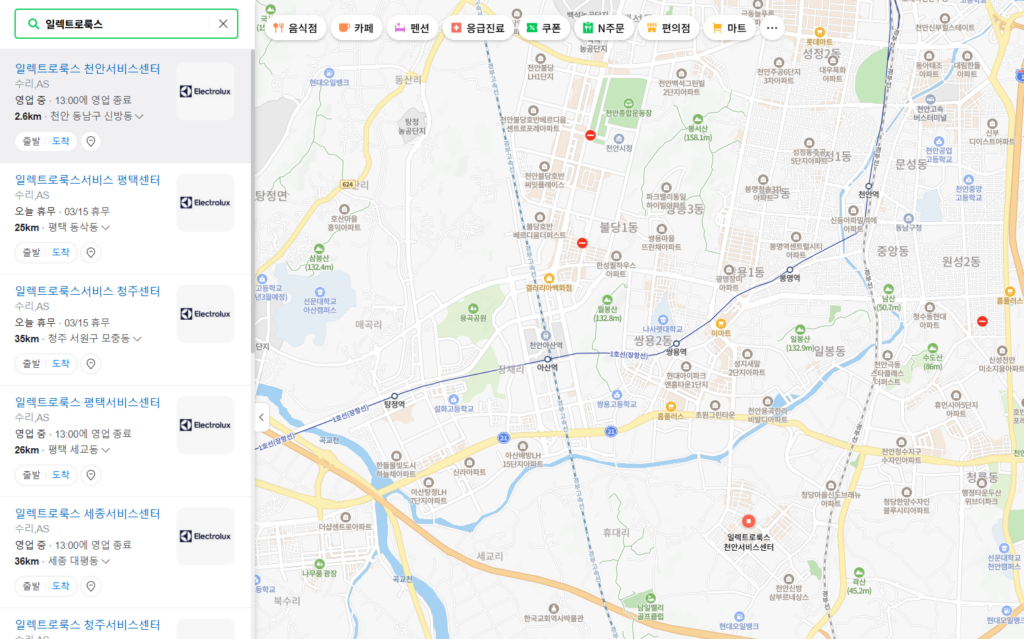This screenshot has height=639, width=1024.
Task: Expand the 세종 대평동 address chevron
Action: pyautogui.click(x=106, y=561)
